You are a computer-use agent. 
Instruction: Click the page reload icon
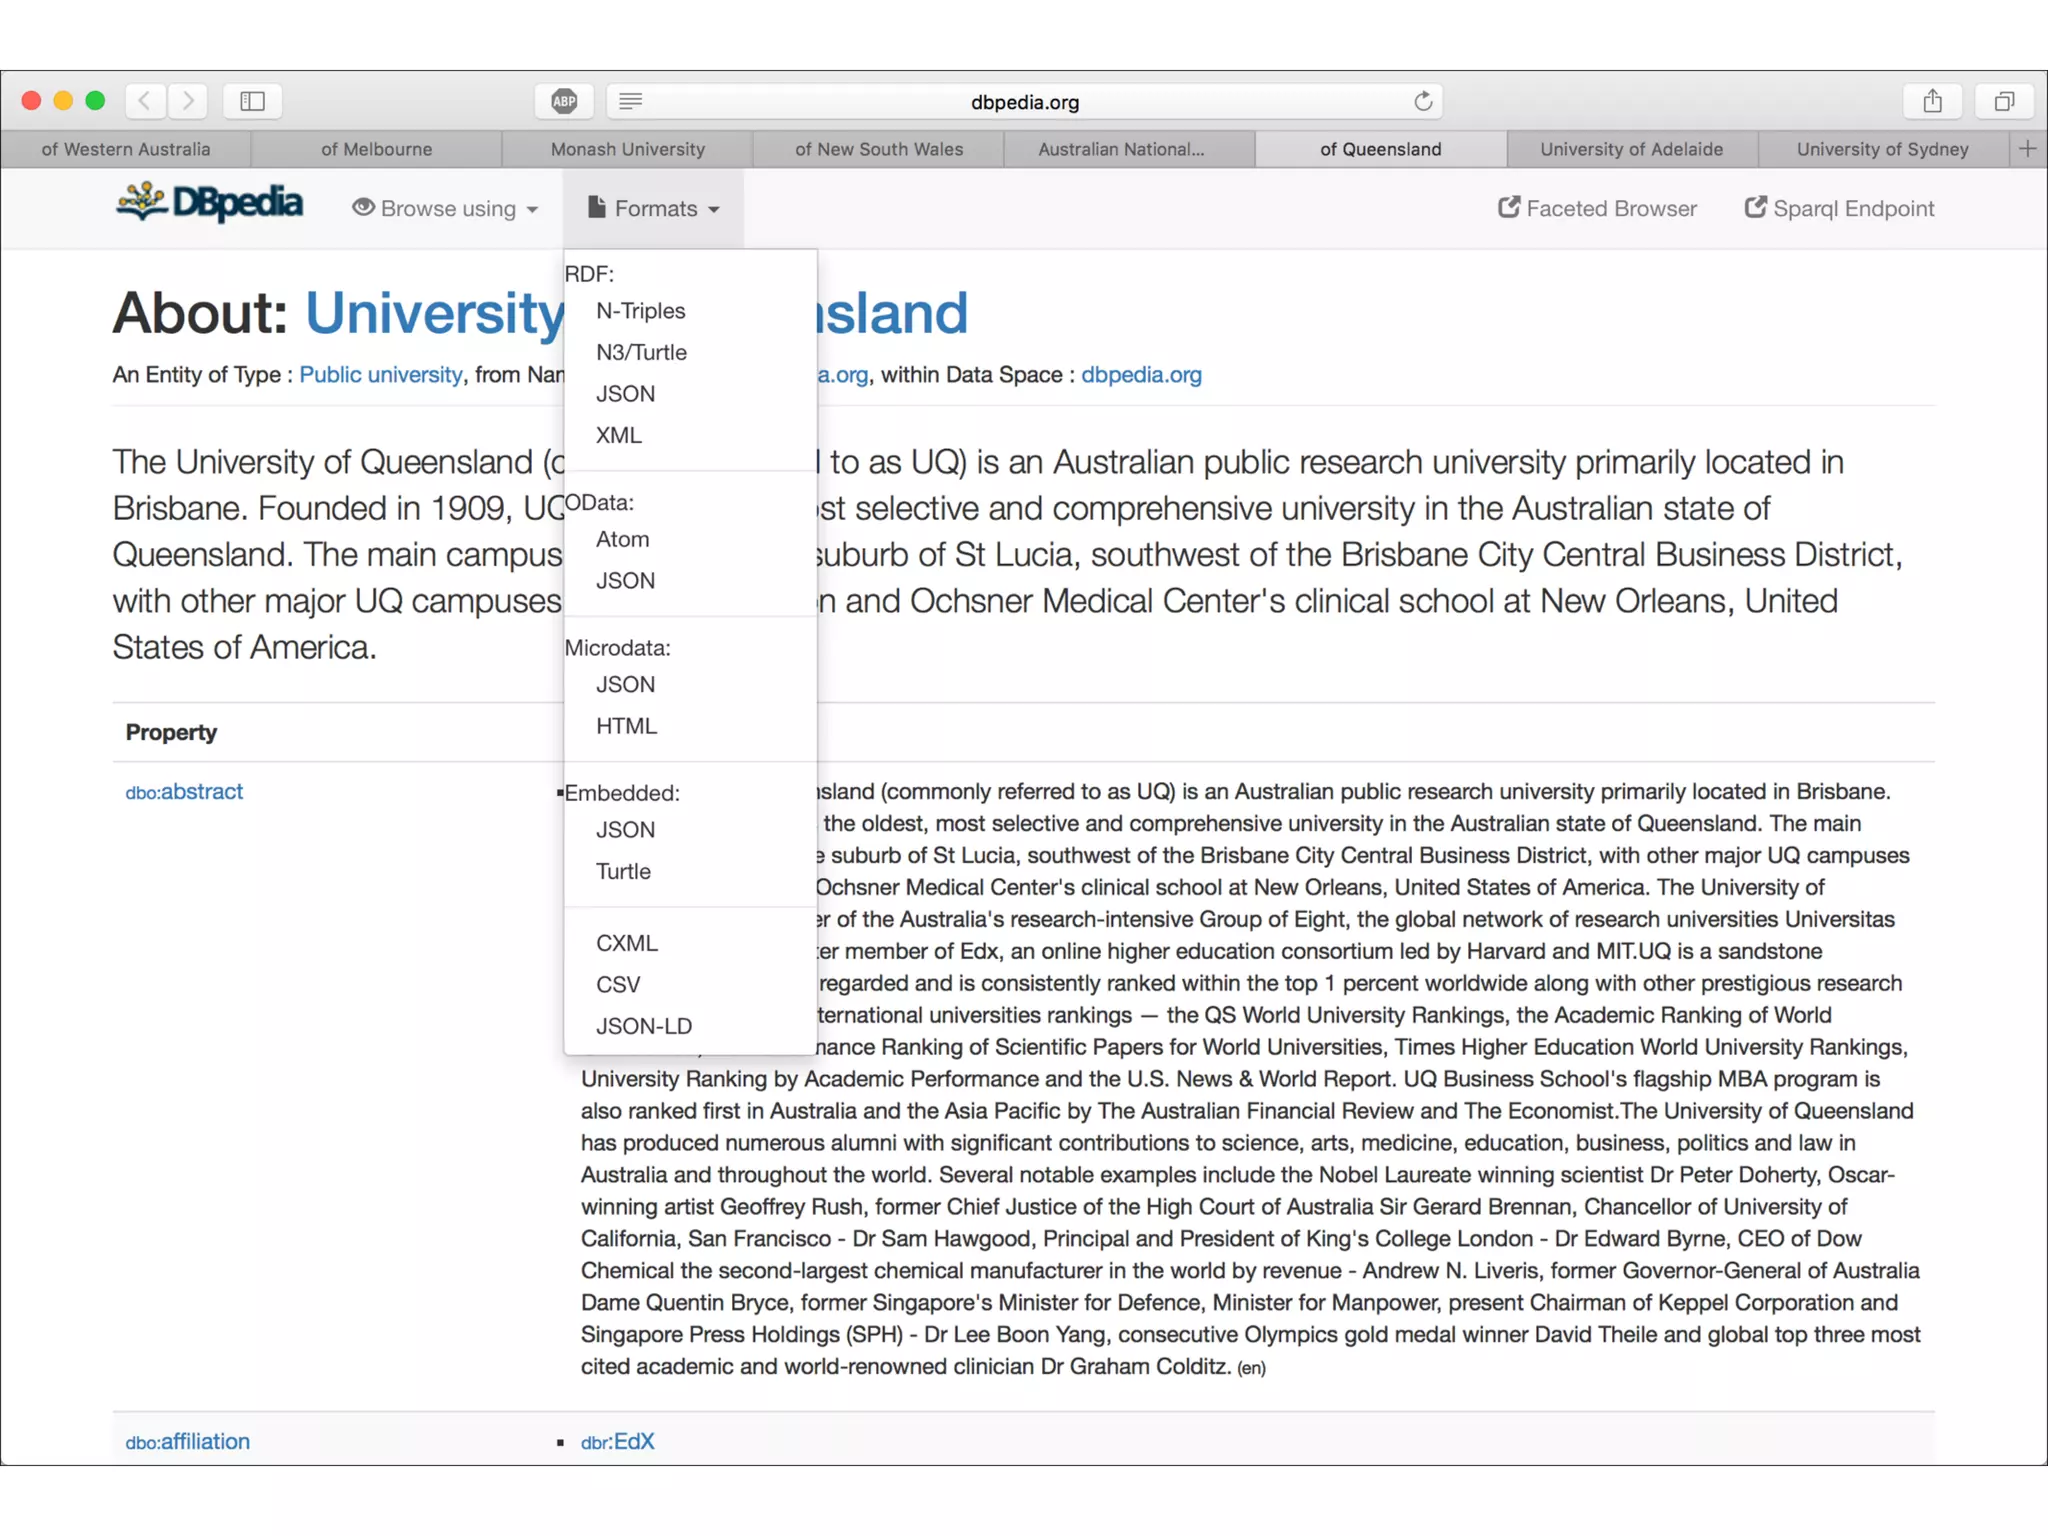(1423, 101)
